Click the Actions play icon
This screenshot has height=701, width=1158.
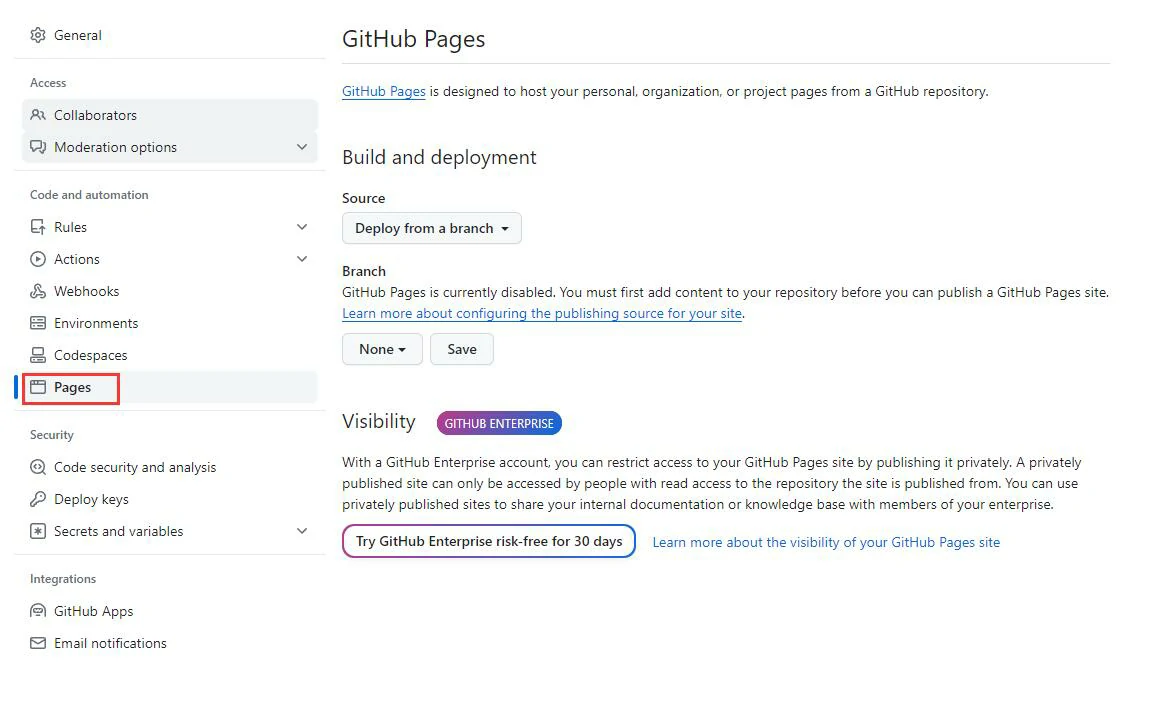click(38, 259)
